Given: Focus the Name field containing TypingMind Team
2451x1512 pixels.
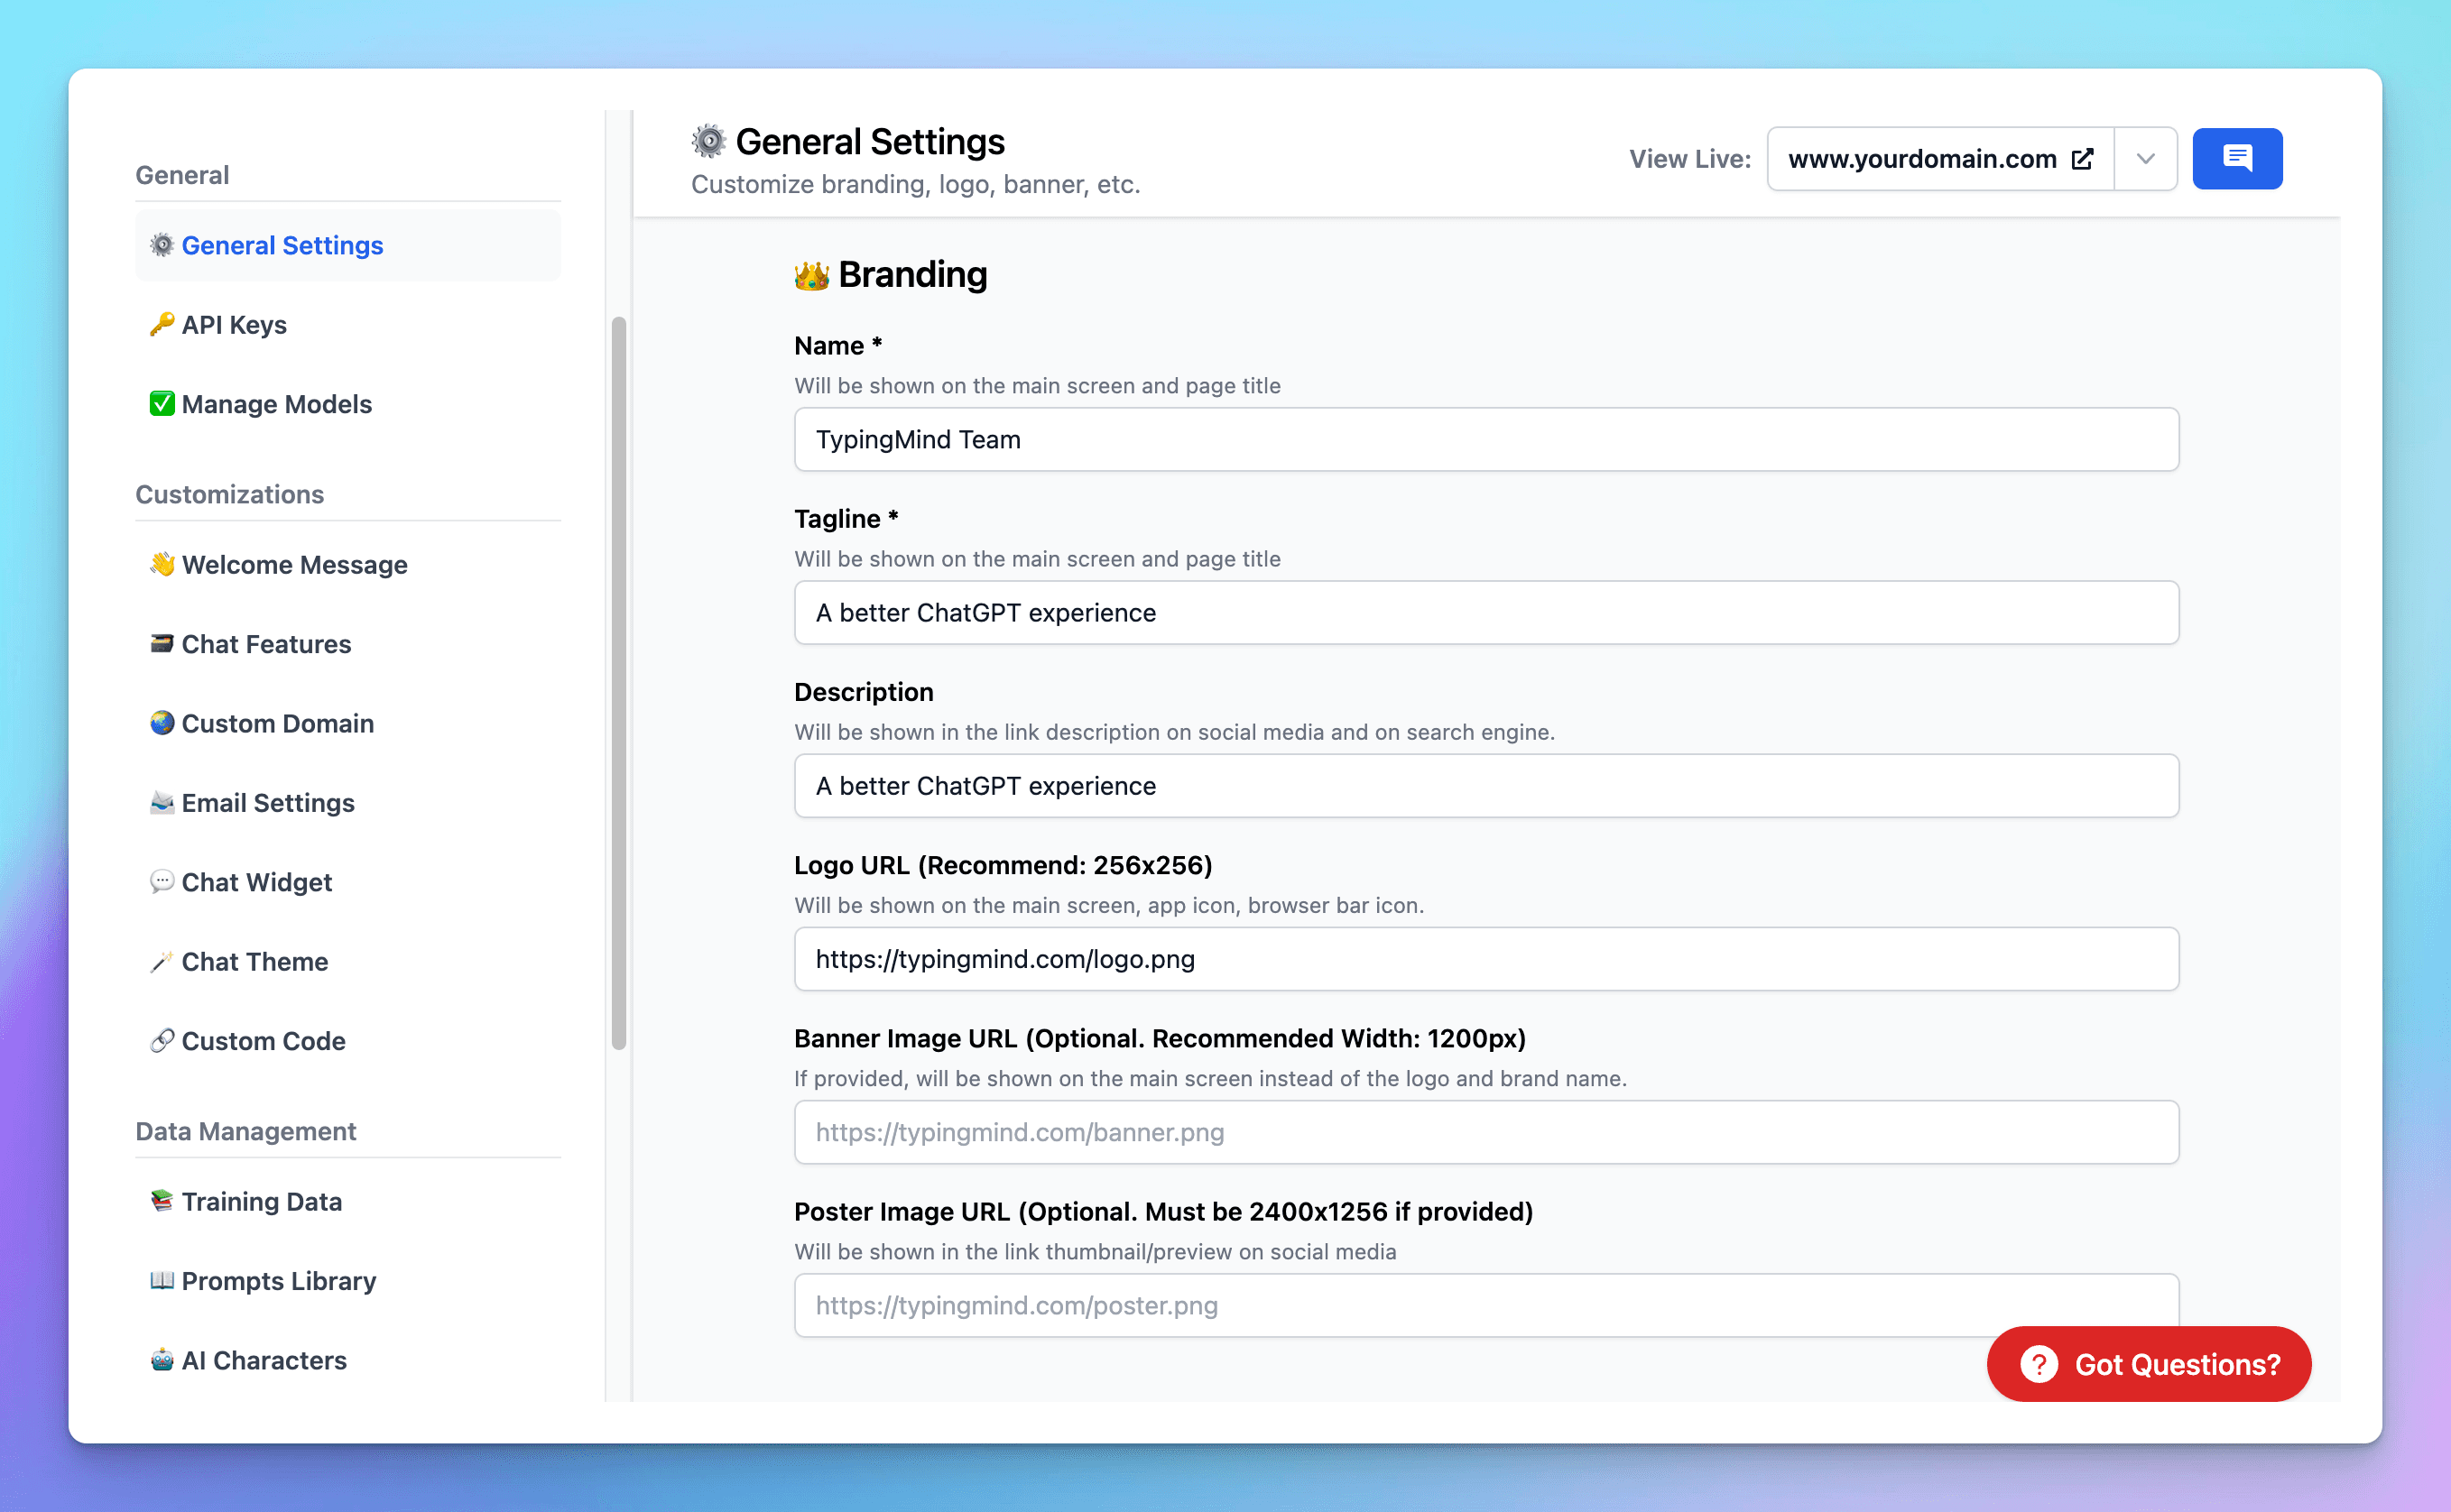Looking at the screenshot, I should [1485, 440].
